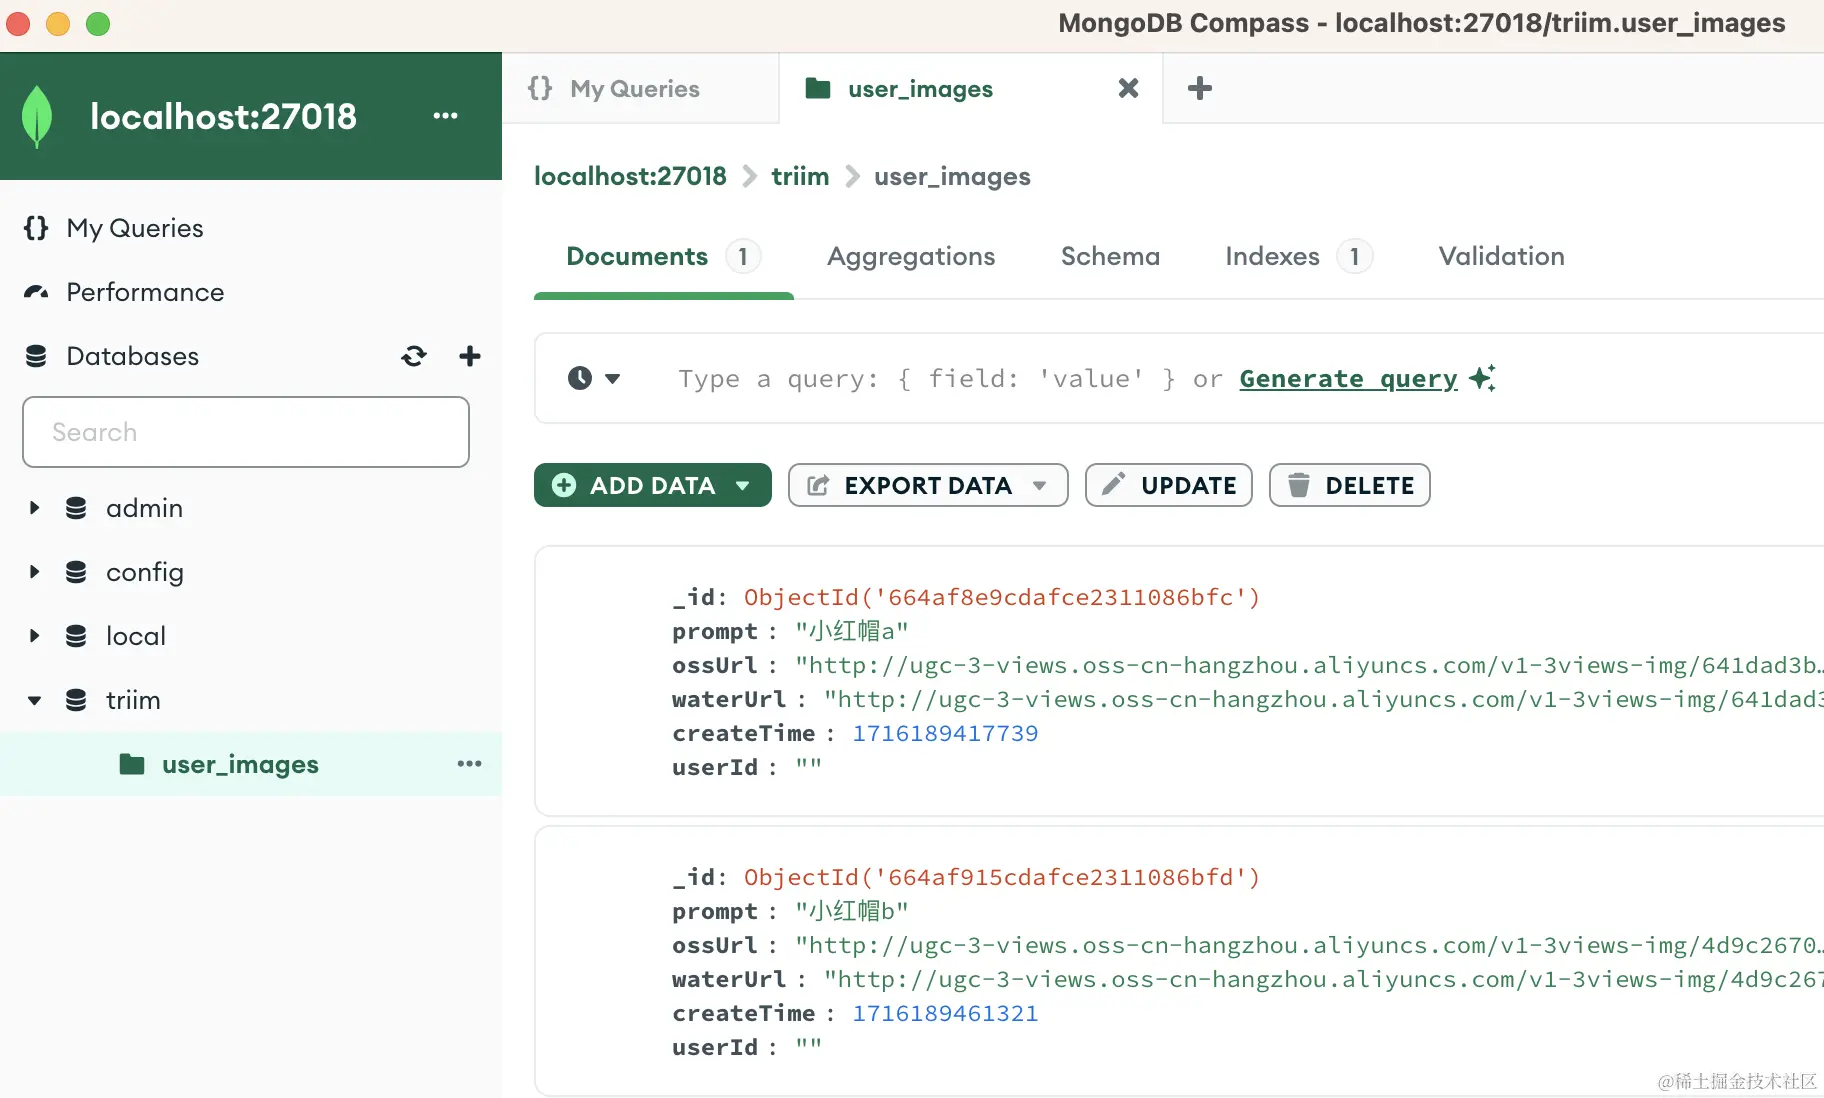Open the user_images collection options menu
The image size is (1824, 1098).
(469, 764)
